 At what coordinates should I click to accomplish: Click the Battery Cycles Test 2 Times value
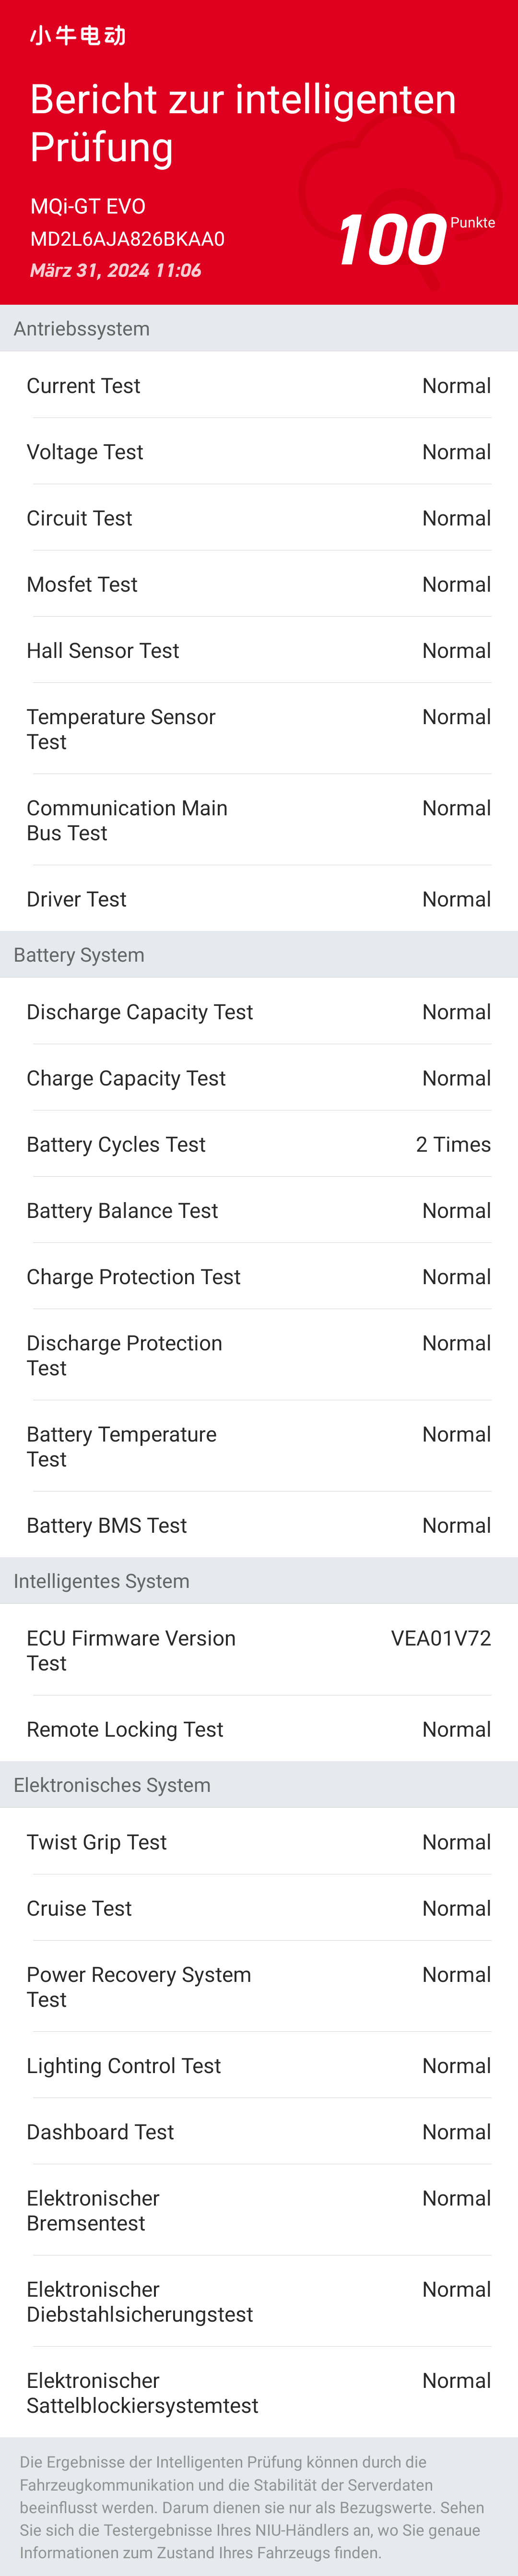453,1144
